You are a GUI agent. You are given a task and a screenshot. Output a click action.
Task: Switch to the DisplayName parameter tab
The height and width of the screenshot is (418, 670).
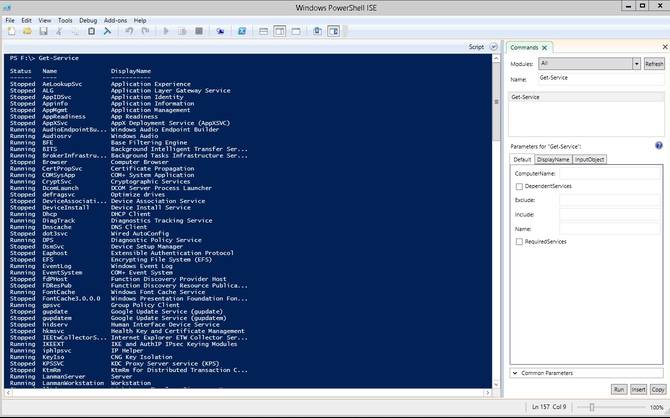tap(553, 159)
